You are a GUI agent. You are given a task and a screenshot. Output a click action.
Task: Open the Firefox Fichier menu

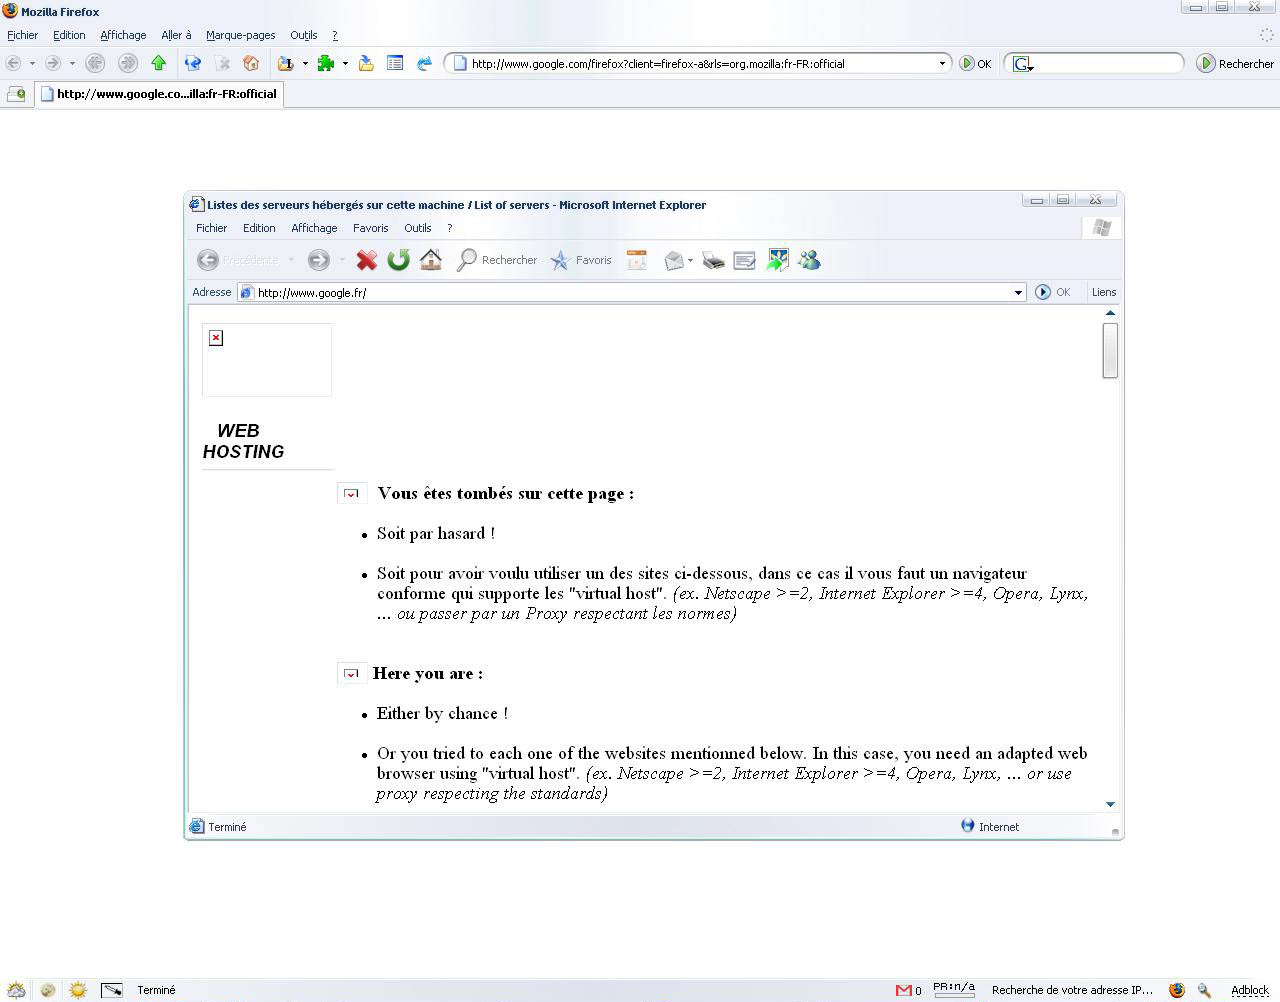click(x=22, y=35)
